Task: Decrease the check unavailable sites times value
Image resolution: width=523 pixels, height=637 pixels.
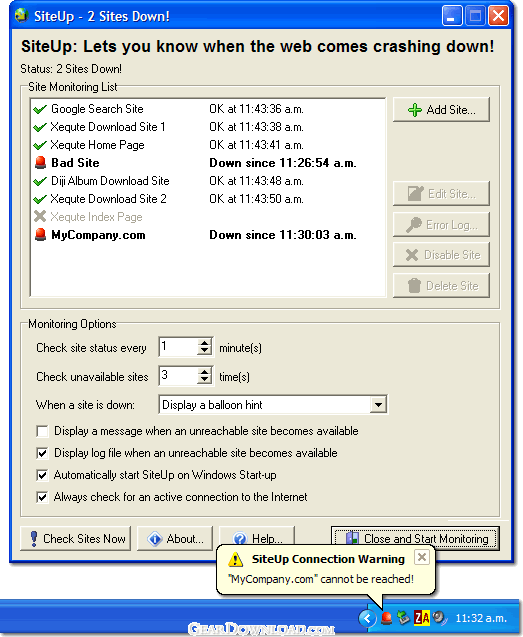Action: [x=204, y=380]
